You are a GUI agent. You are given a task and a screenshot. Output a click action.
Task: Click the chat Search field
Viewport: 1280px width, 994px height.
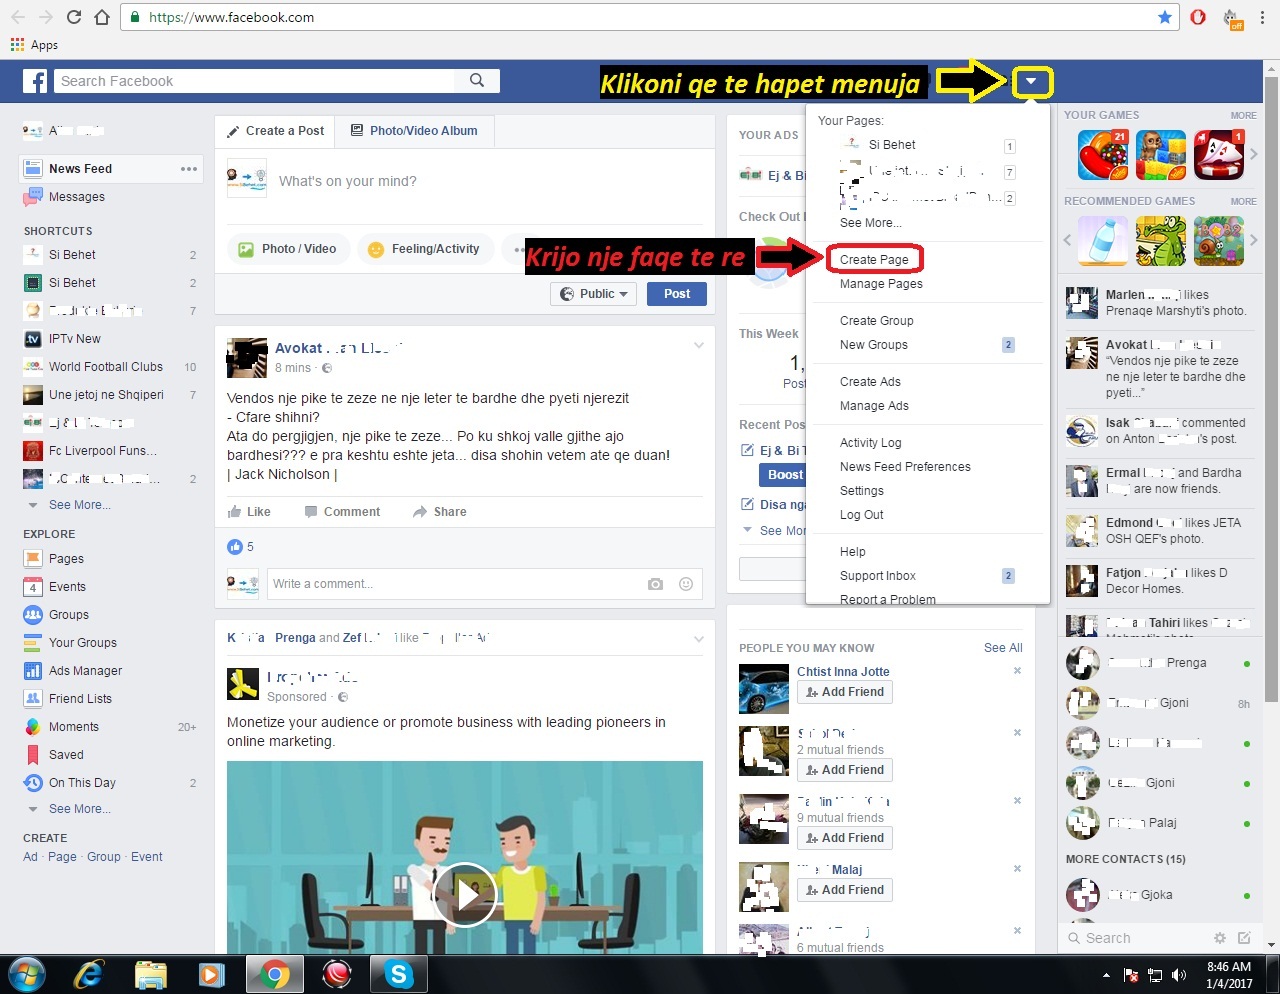click(1135, 938)
